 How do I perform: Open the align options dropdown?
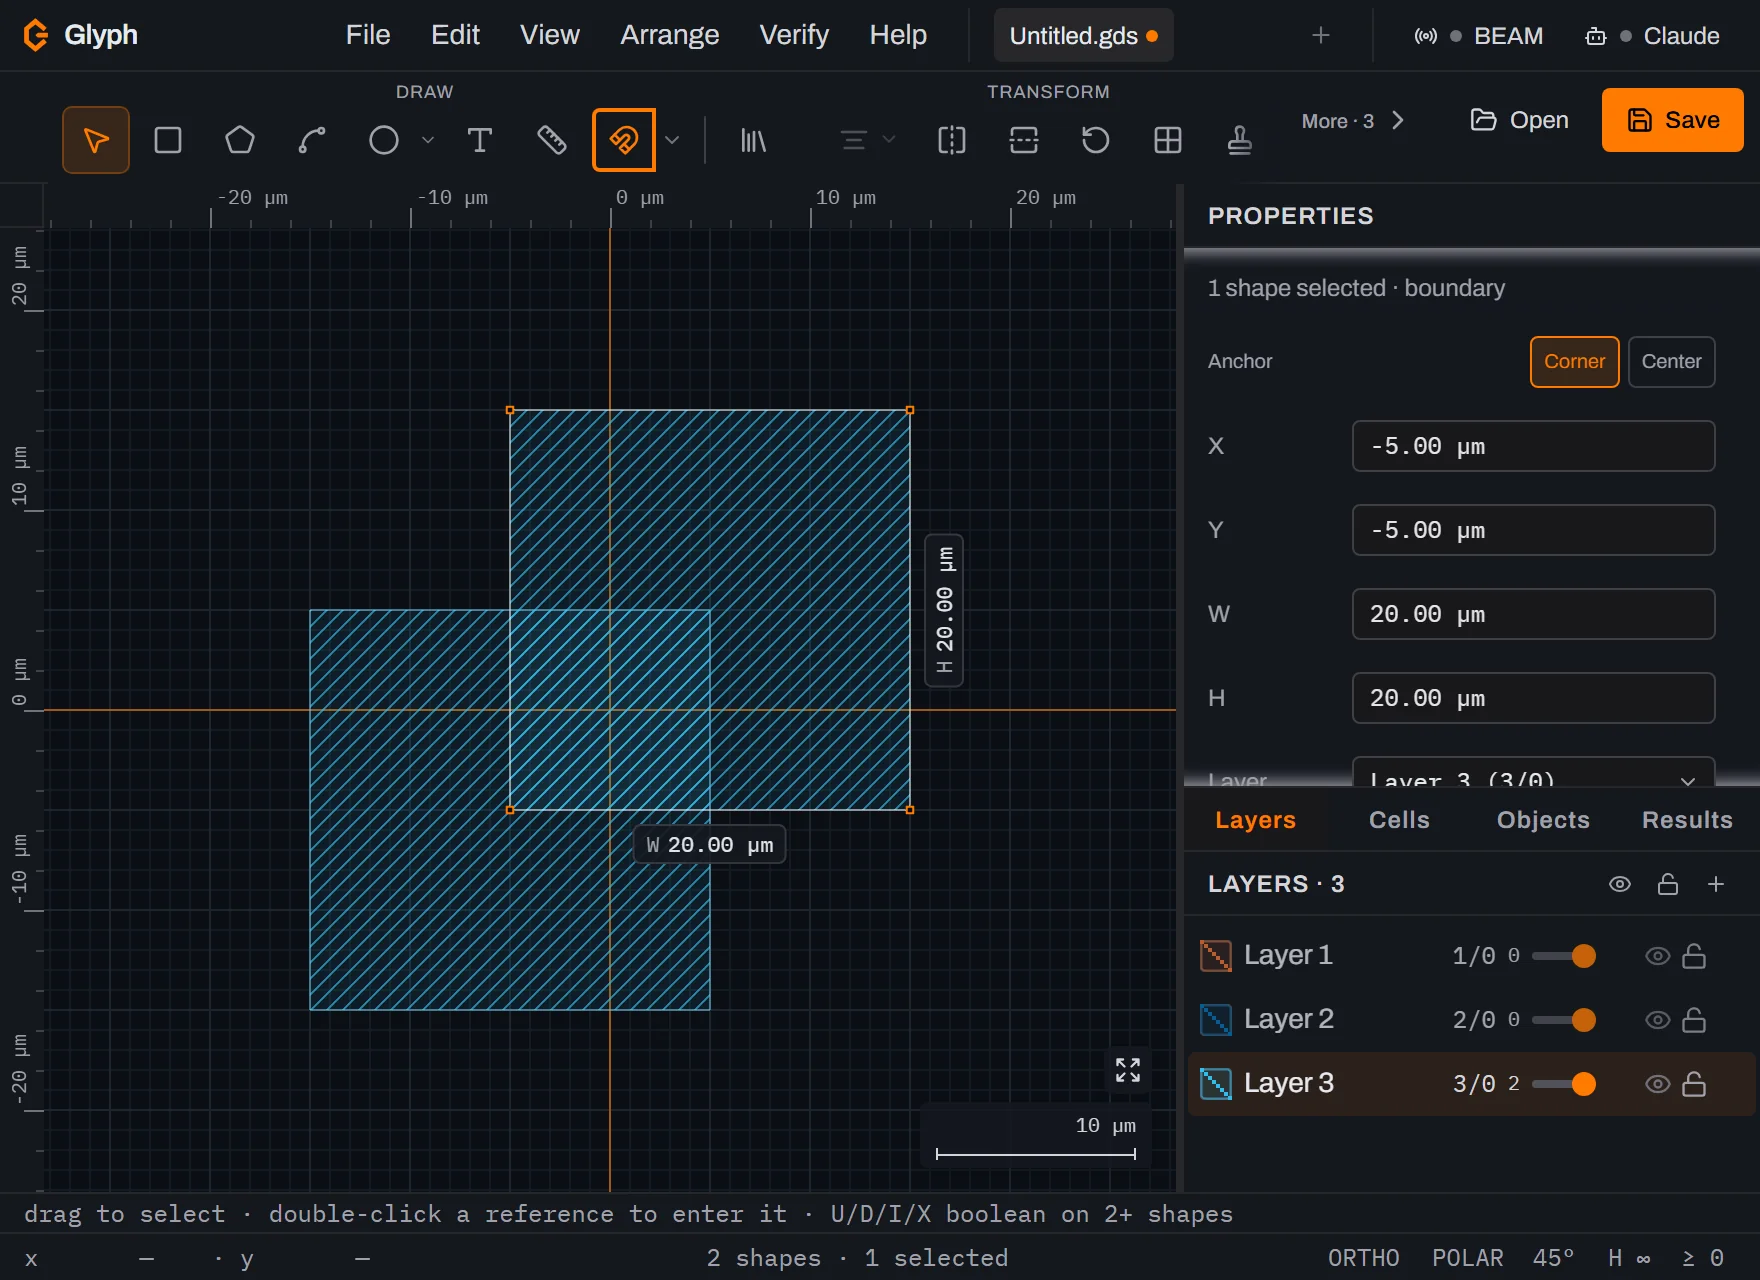[866, 140]
